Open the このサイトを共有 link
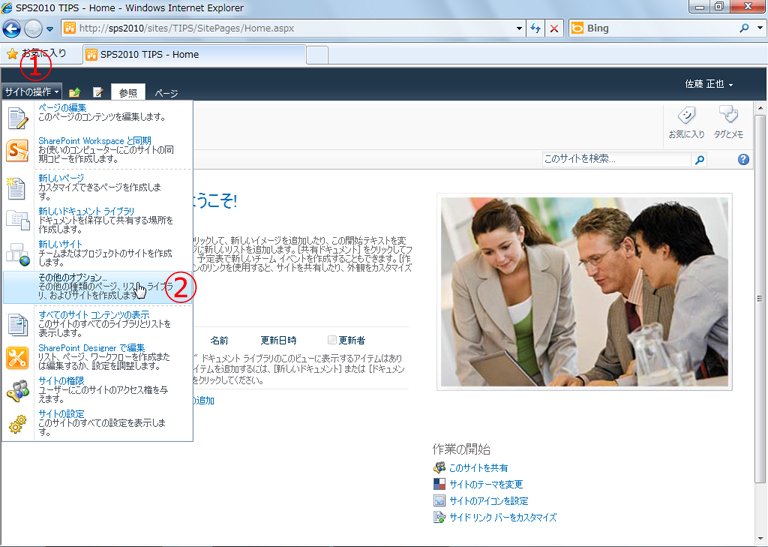 479,468
